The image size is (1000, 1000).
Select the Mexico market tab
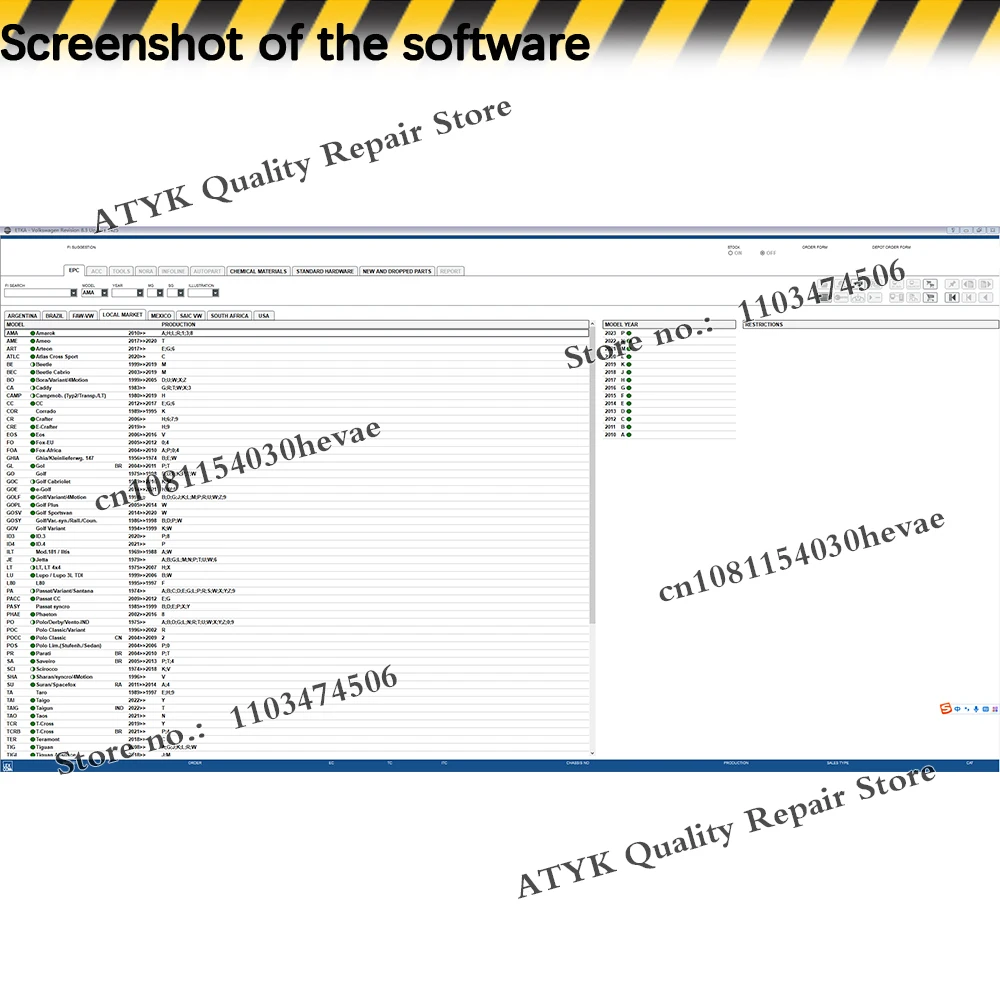[x=161, y=316]
